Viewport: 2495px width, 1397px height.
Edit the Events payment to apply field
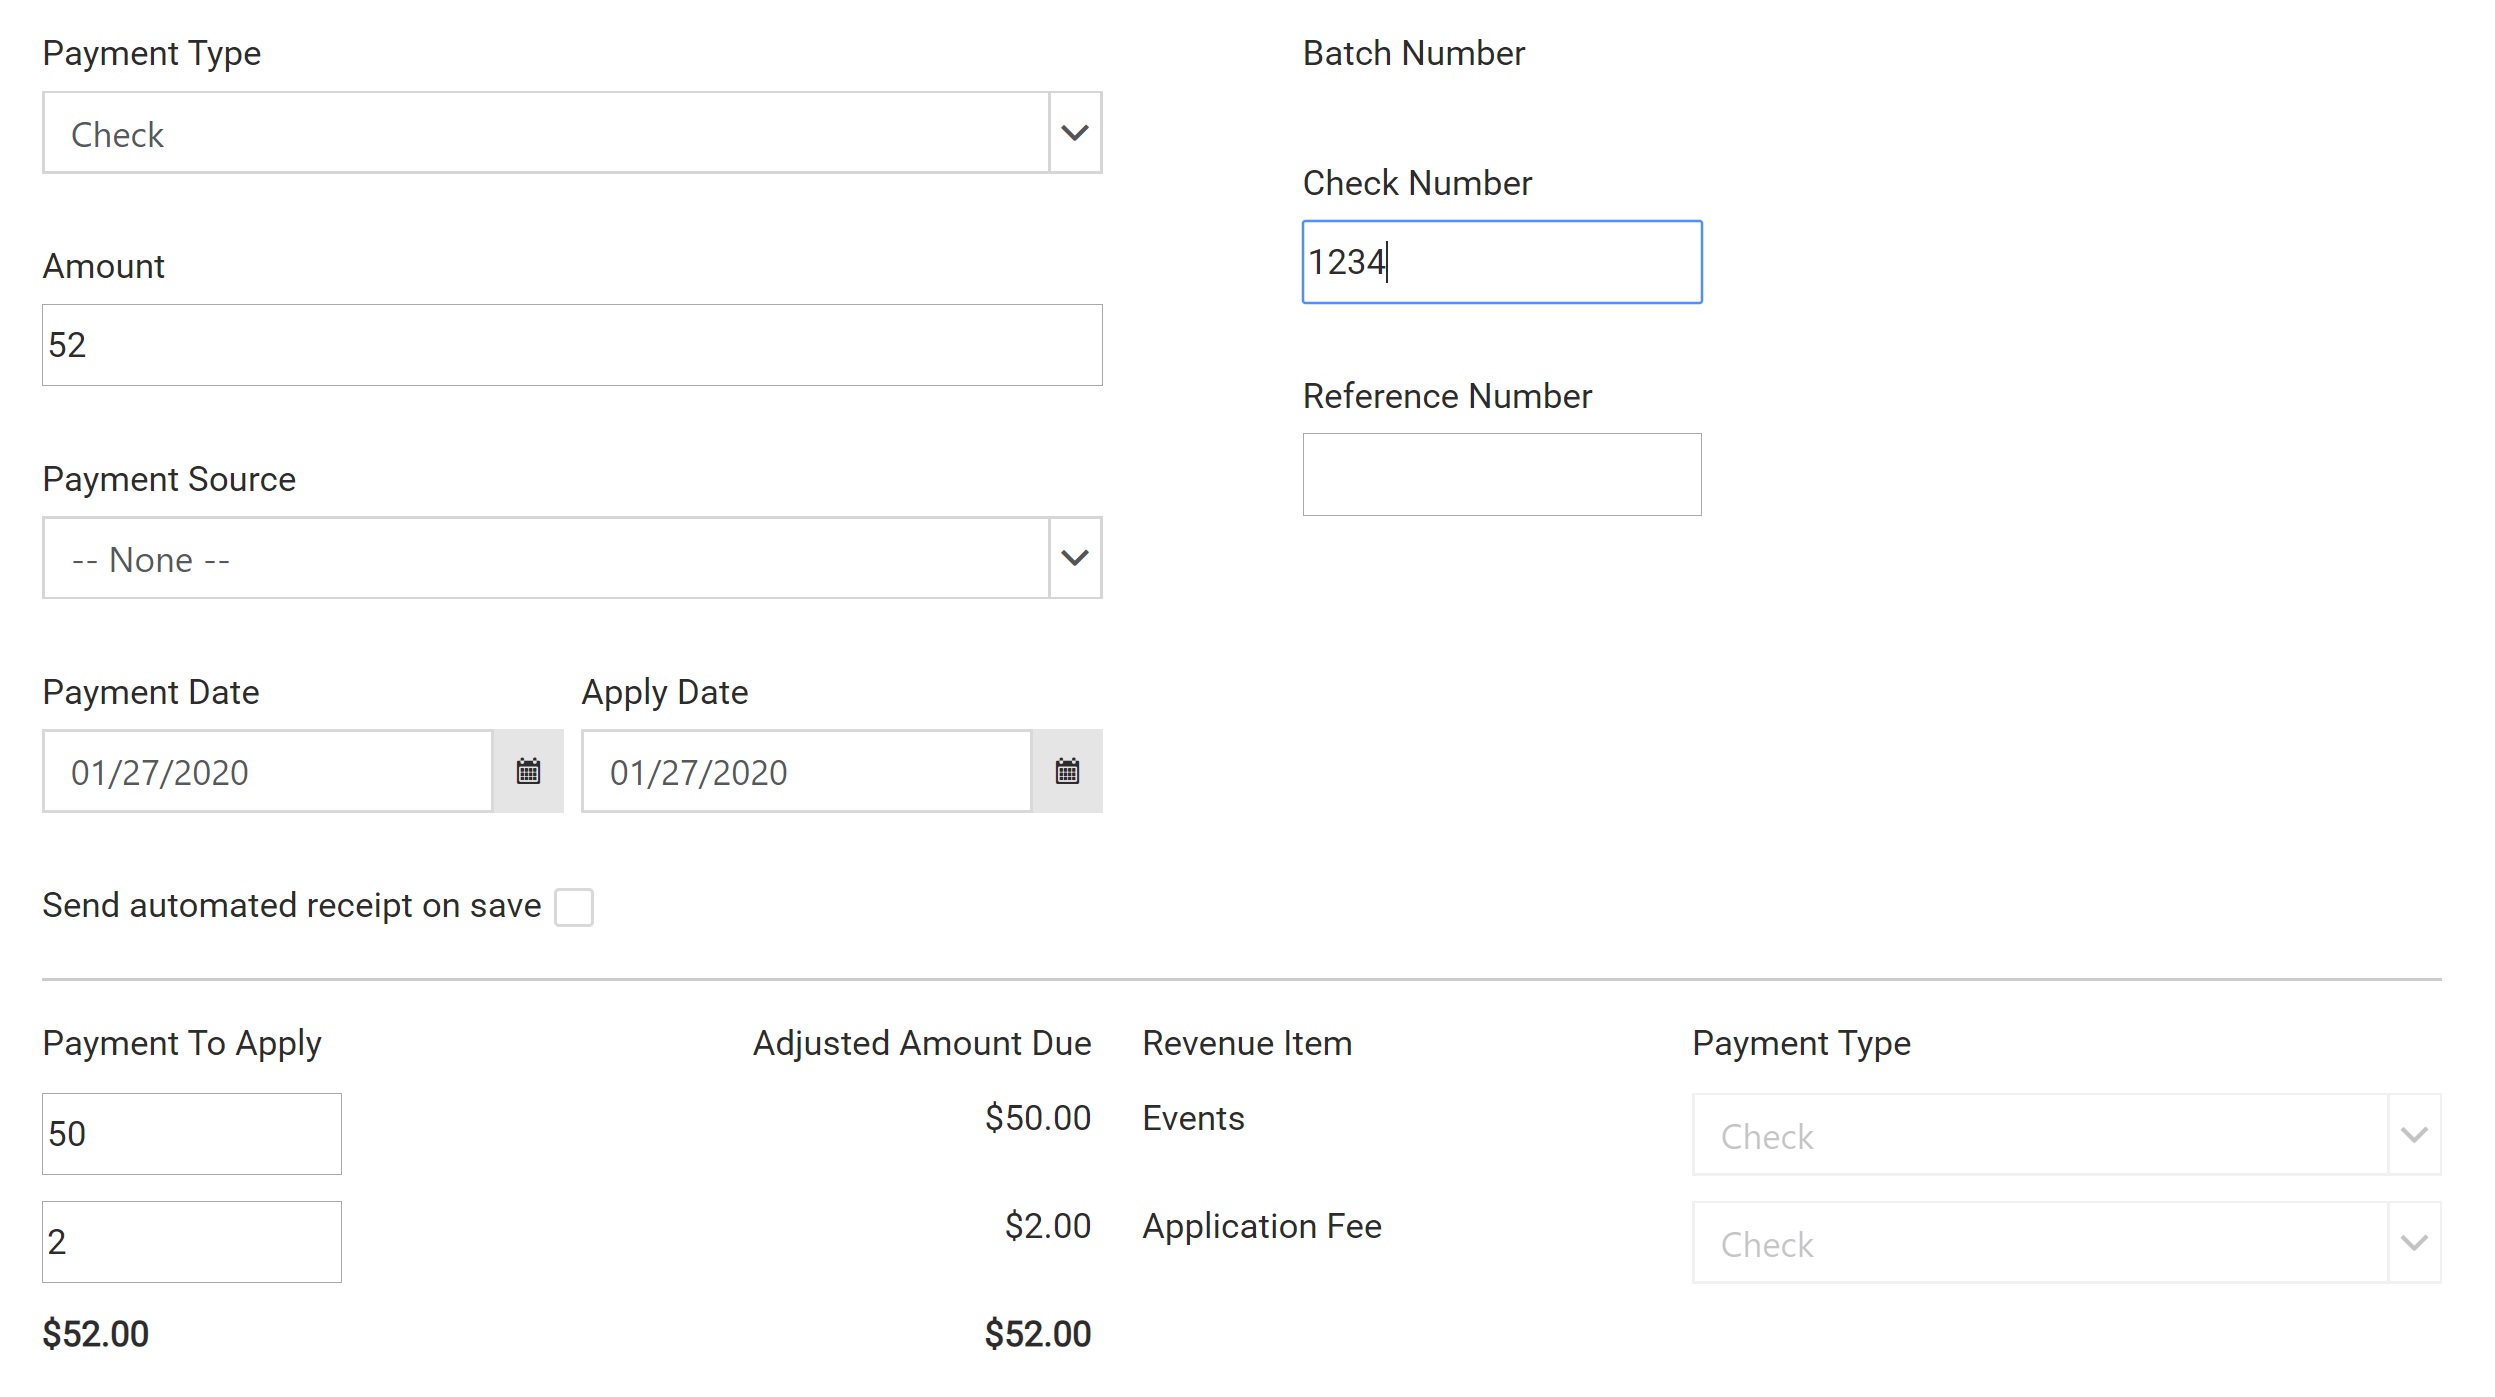192,1134
